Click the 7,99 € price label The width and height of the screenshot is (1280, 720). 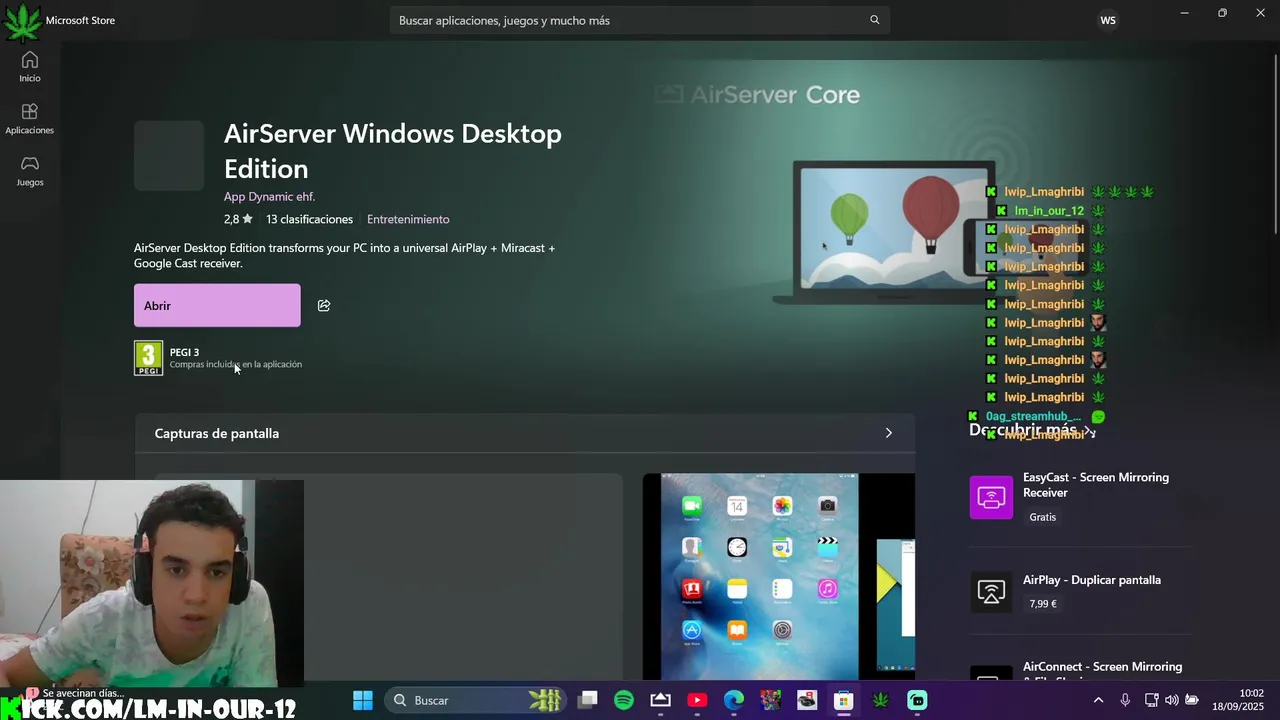point(1043,604)
